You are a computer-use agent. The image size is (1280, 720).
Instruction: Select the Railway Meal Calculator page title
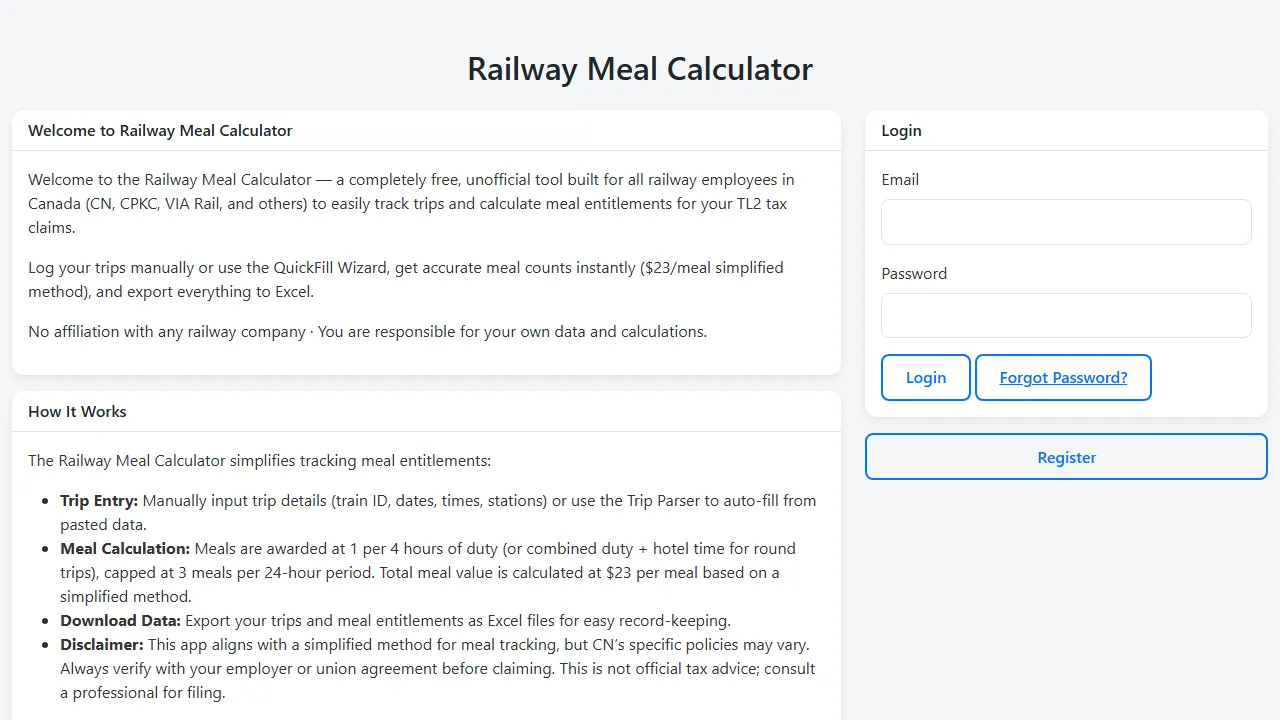(639, 68)
